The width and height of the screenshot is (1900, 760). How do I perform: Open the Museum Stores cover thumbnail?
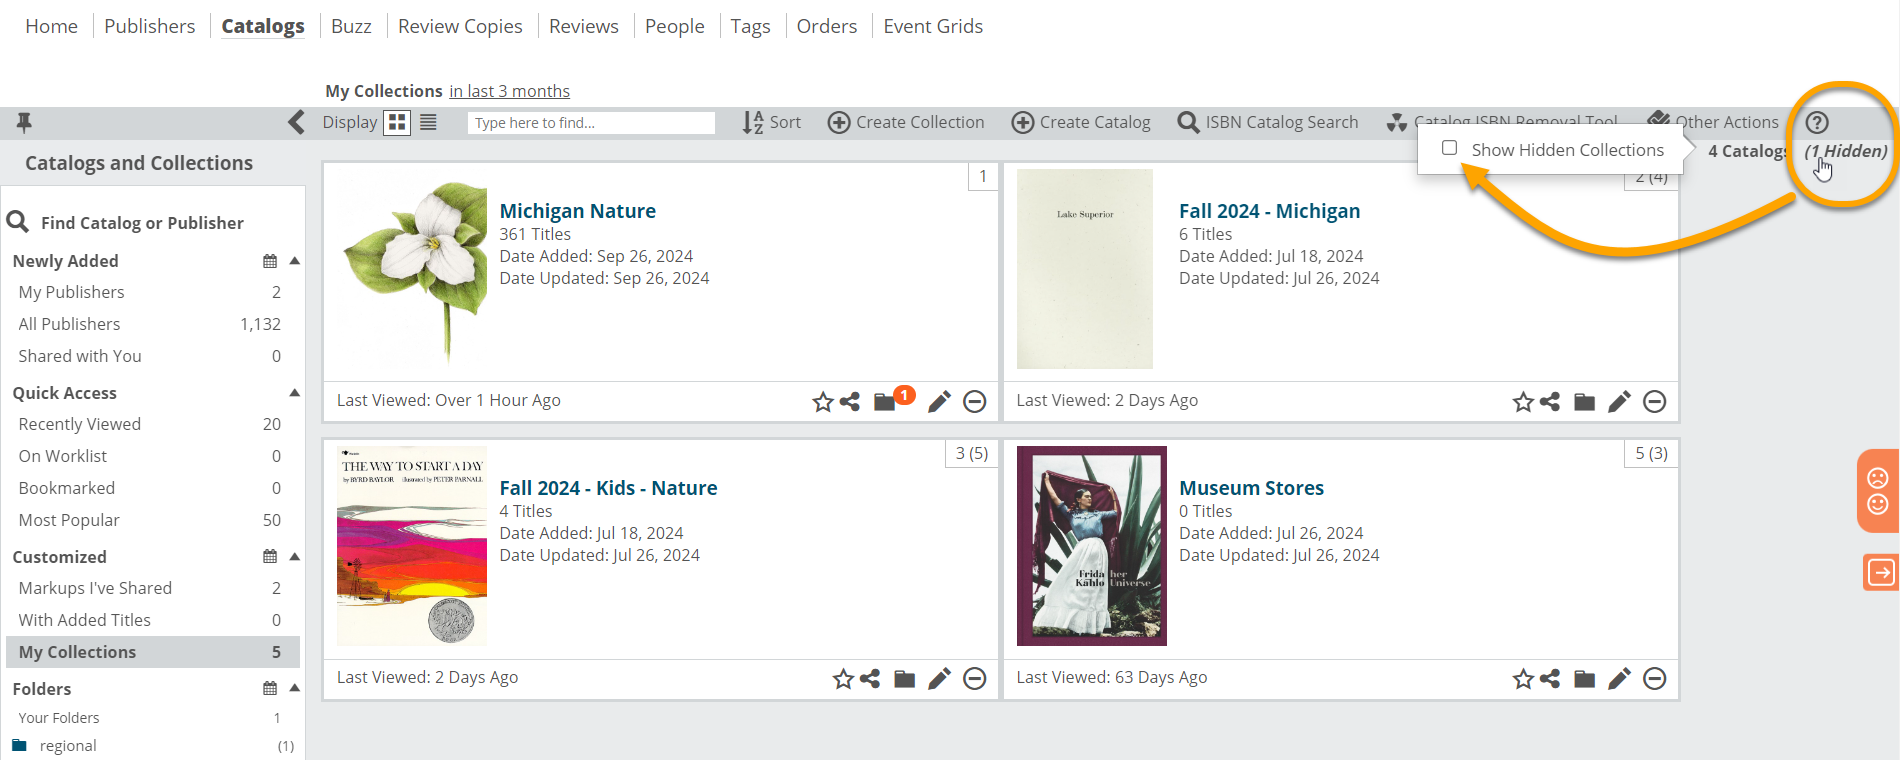pyautogui.click(x=1092, y=546)
